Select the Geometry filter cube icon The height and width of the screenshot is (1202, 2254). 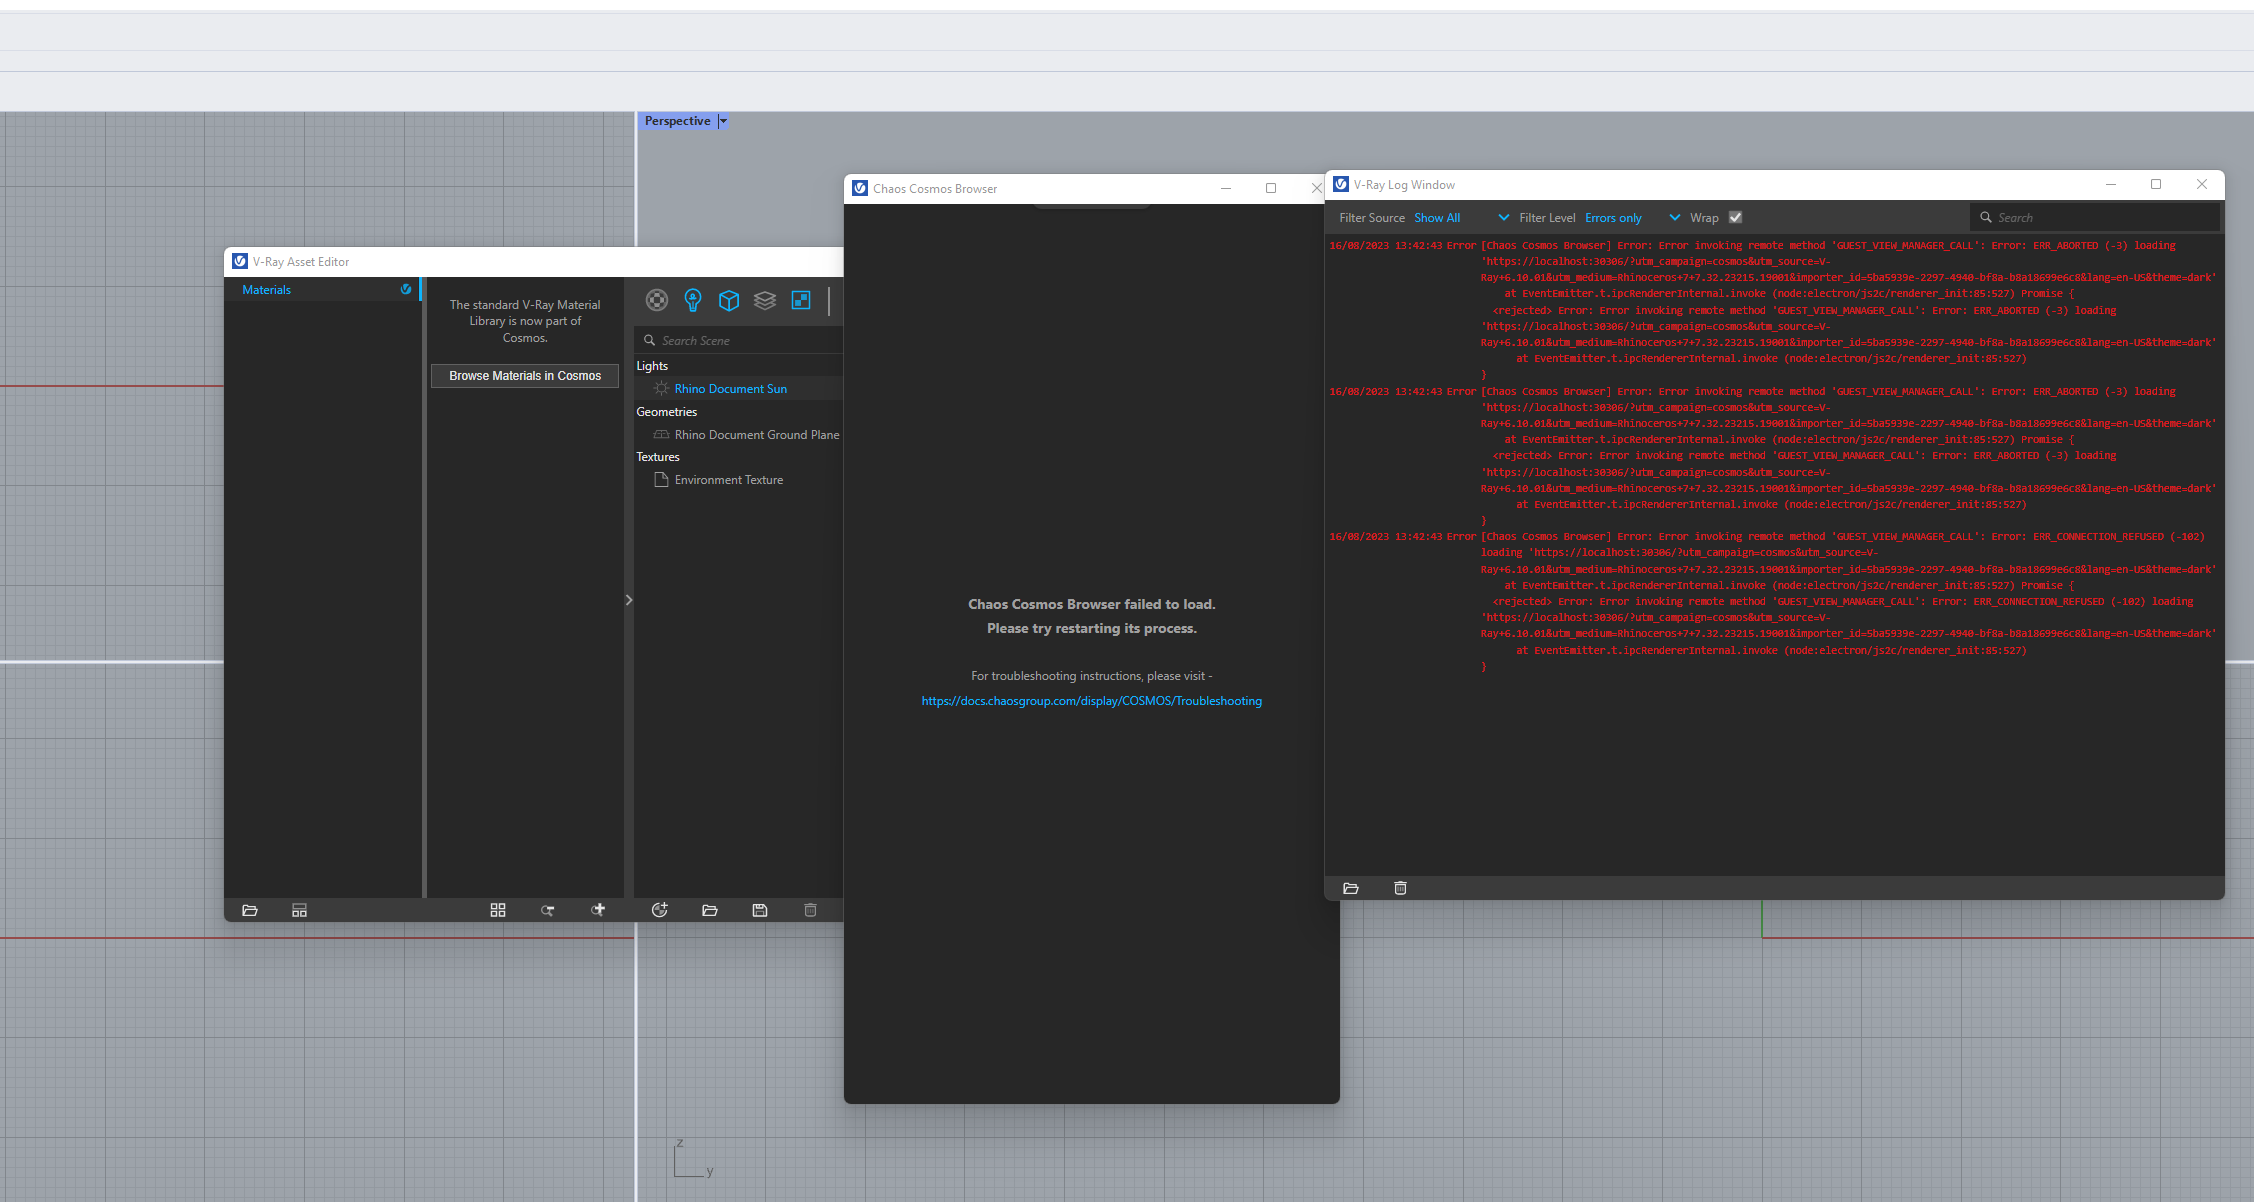click(729, 300)
